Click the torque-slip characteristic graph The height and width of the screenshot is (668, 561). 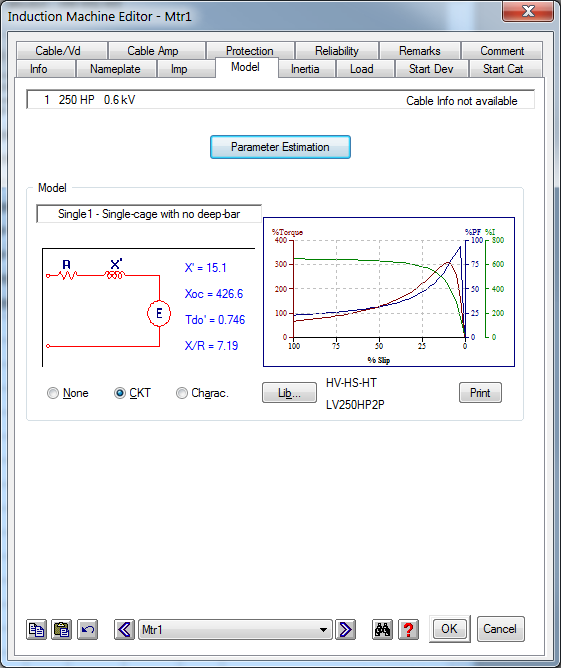point(389,292)
